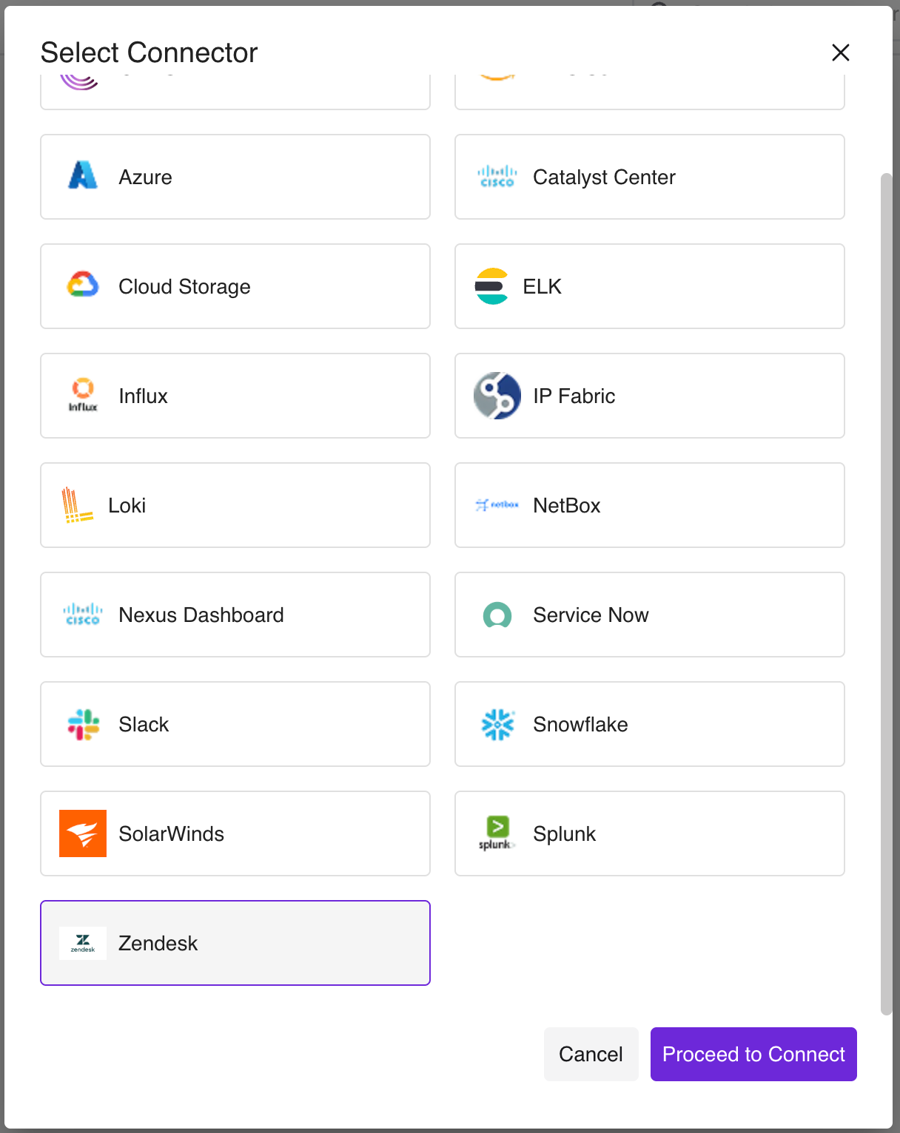This screenshot has height=1133, width=900.
Task: Click the Google Cloud Storage icon
Action: point(83,286)
